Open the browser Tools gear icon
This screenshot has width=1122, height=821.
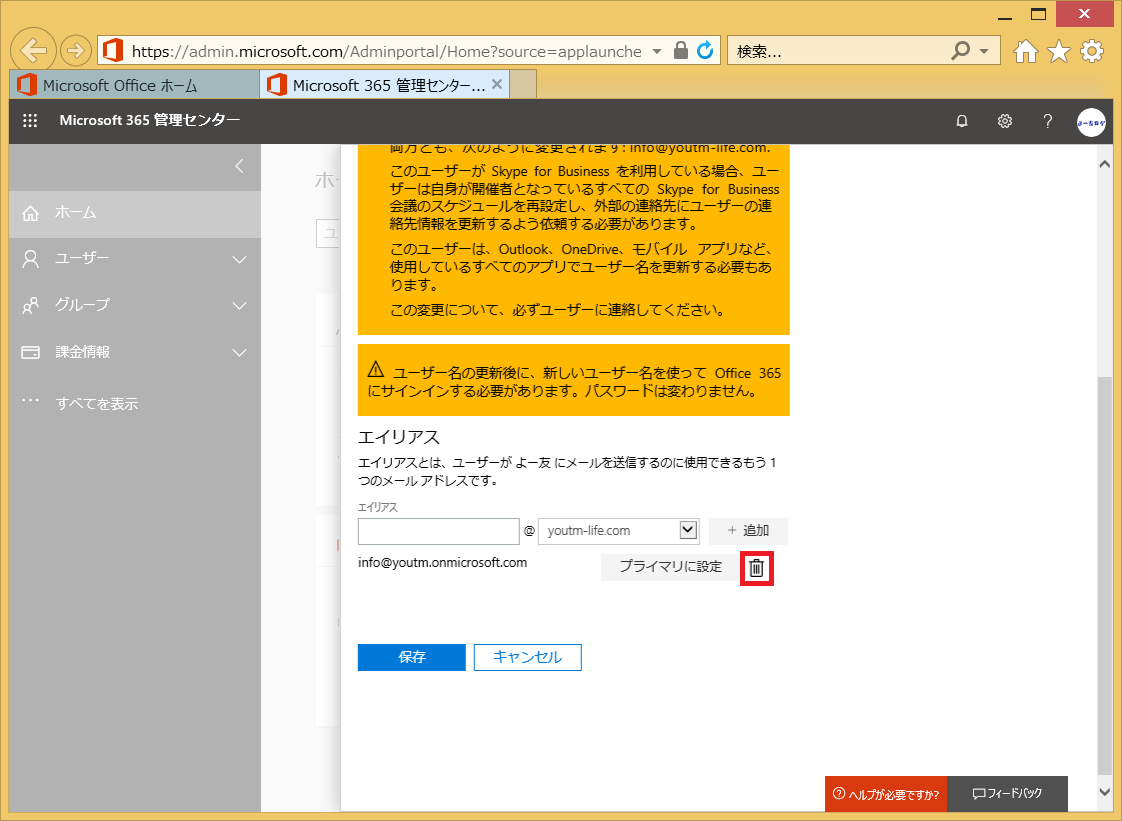point(1091,51)
